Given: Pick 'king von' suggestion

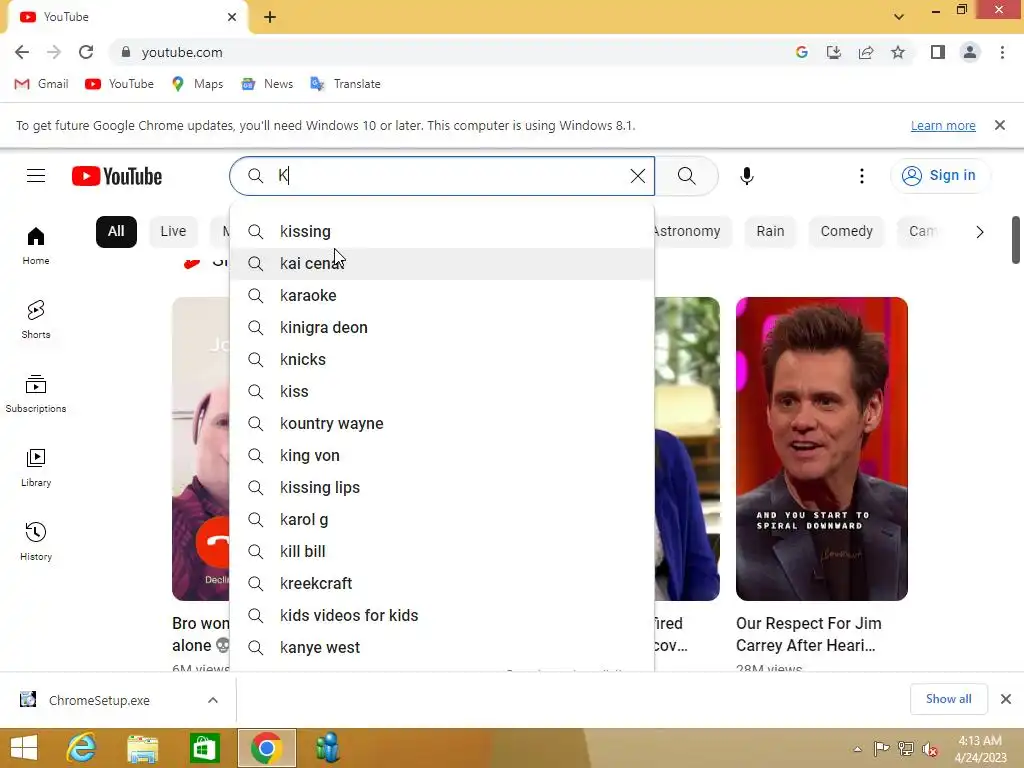Looking at the screenshot, I should point(442,455).
